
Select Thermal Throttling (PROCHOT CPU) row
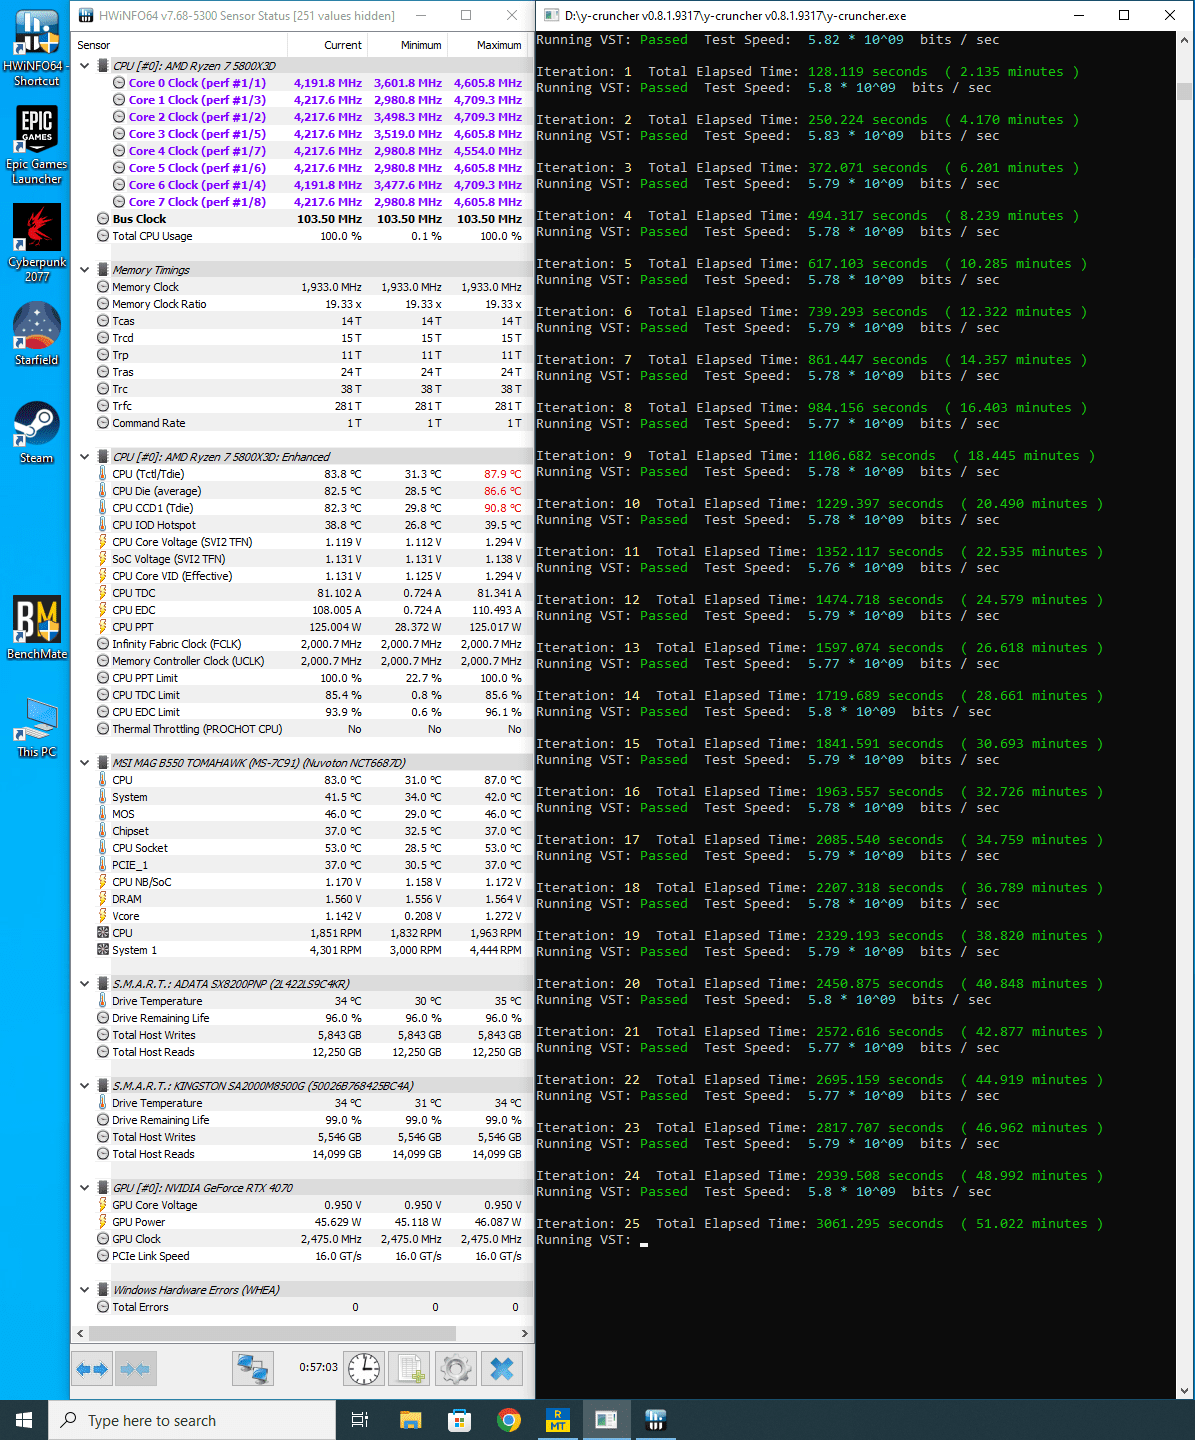coord(300,729)
